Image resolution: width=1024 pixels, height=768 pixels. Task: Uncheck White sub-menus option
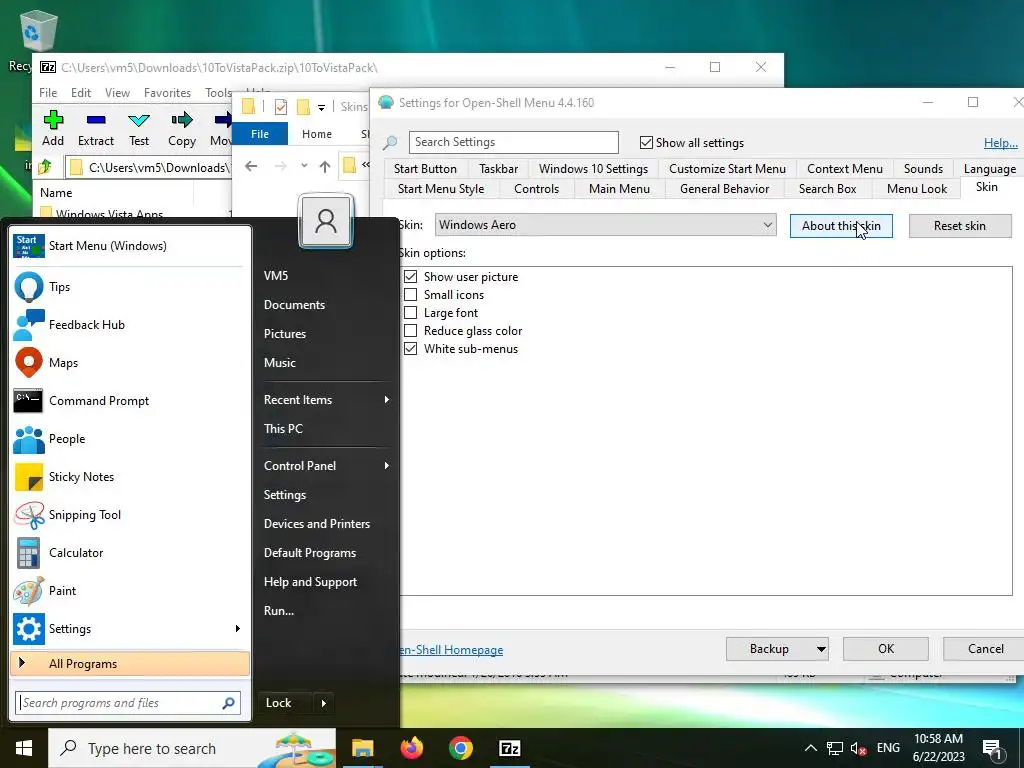coord(410,349)
